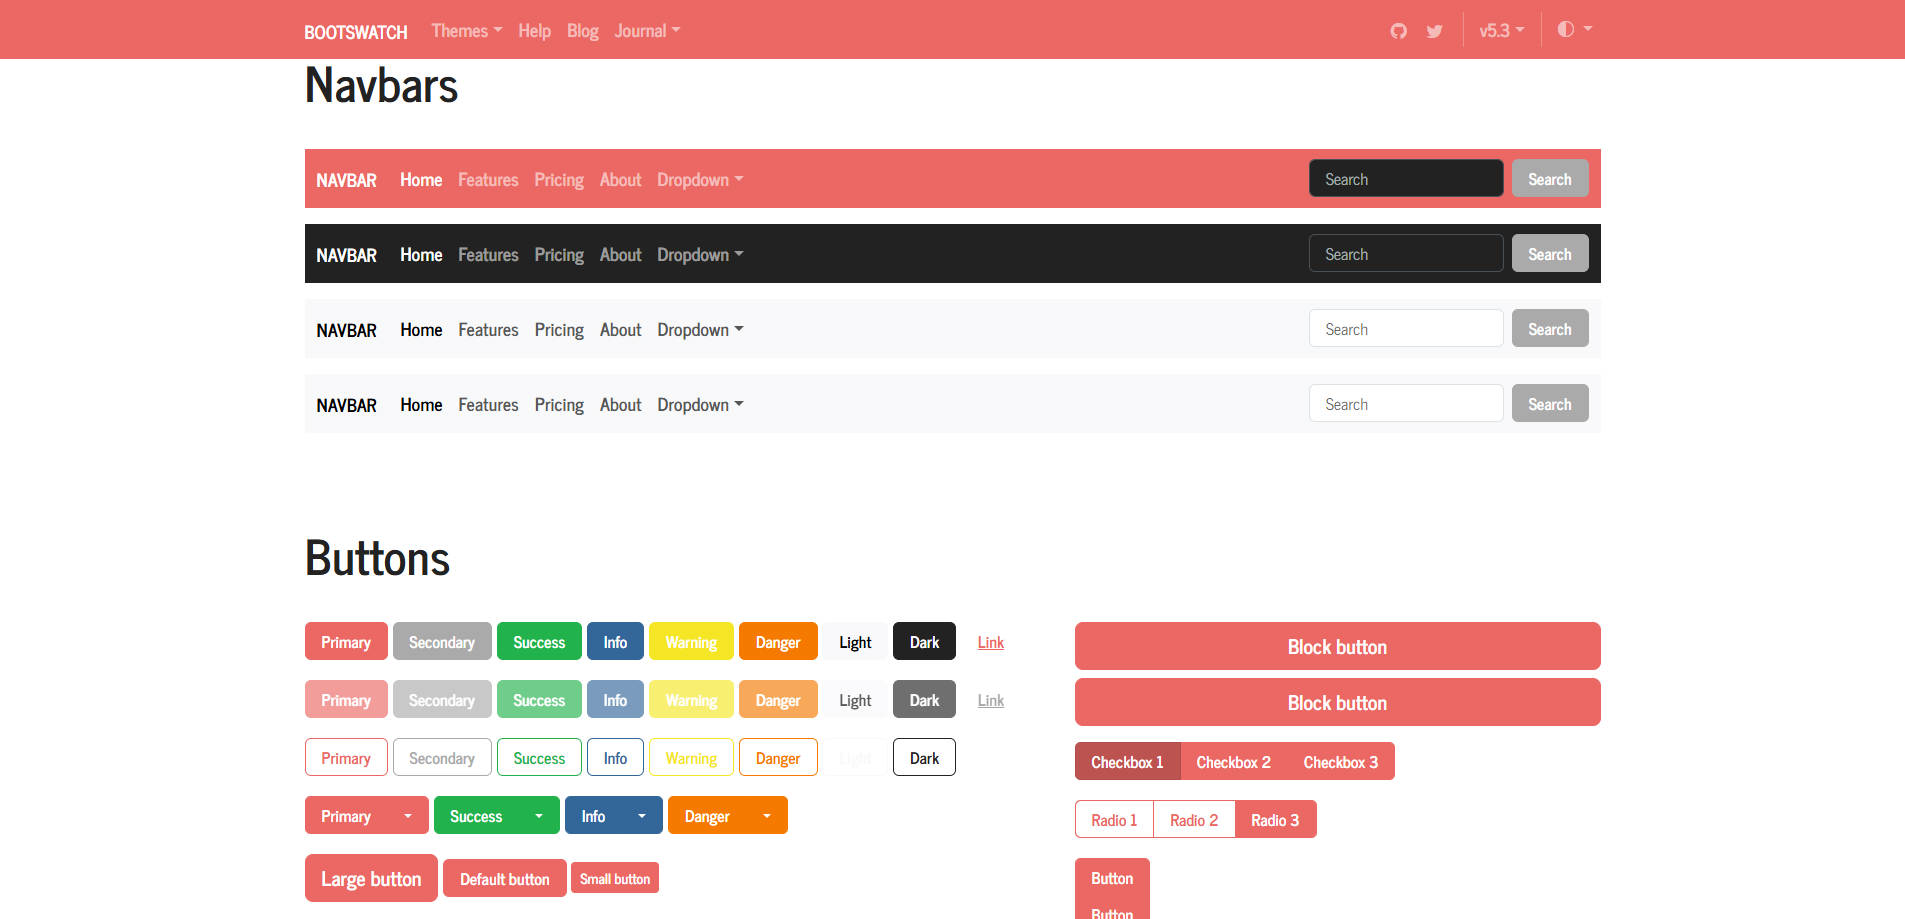Viewport: 1905px width, 919px height.
Task: Open the Help menu item
Action: [534, 31]
